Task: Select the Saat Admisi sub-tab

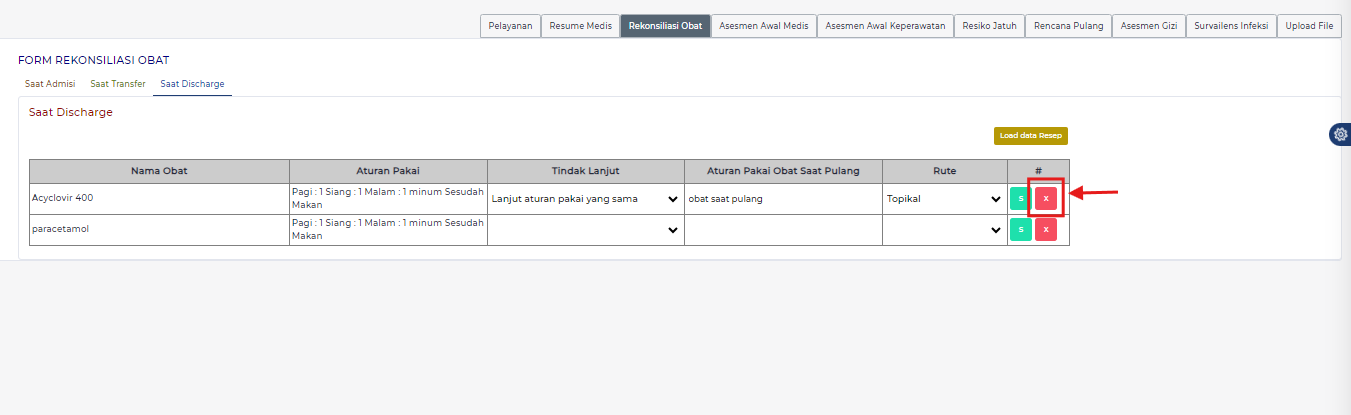Action: (50, 84)
